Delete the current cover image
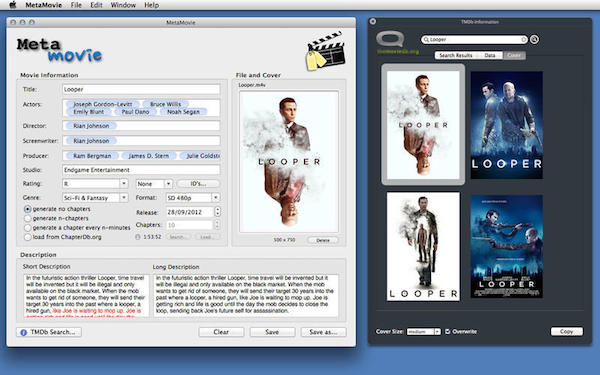Screen dimensions: 600x375 323,240
